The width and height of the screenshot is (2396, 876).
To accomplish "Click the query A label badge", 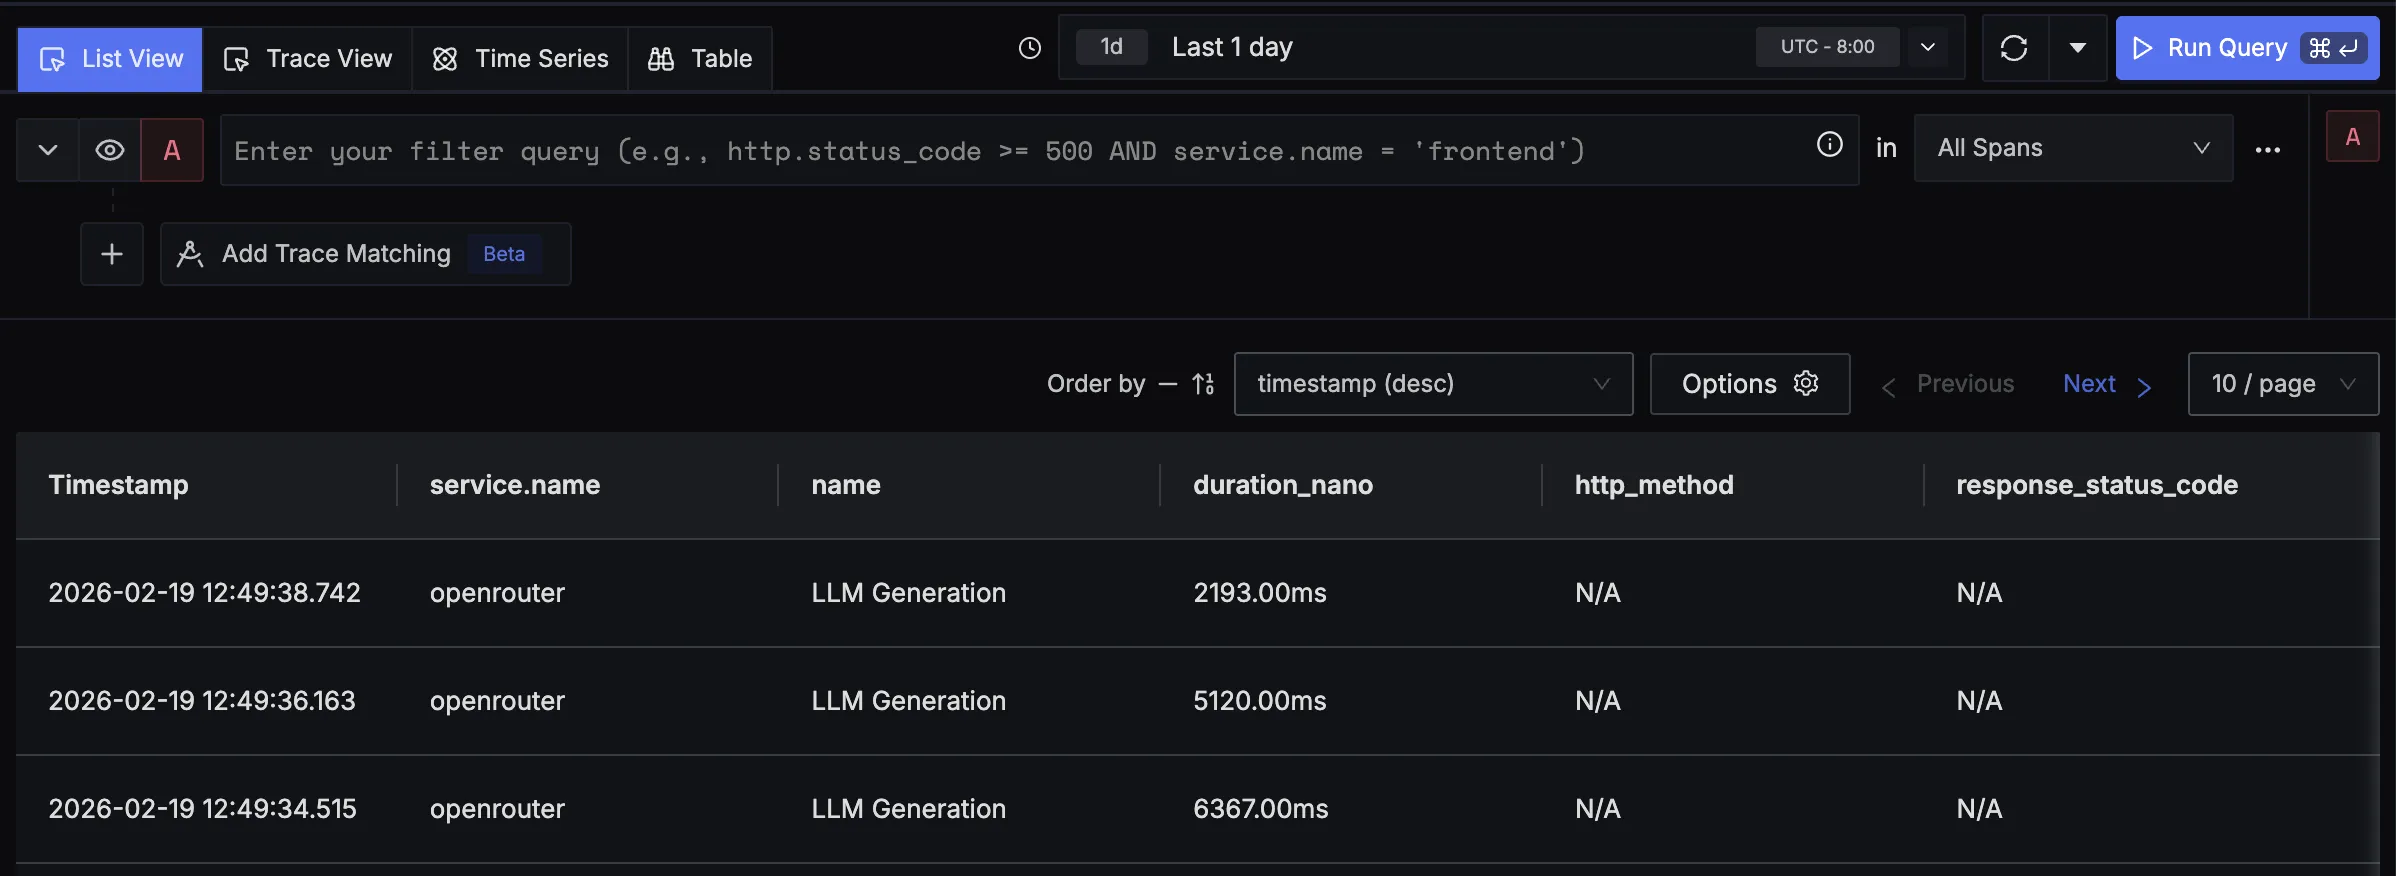I will coord(172,150).
